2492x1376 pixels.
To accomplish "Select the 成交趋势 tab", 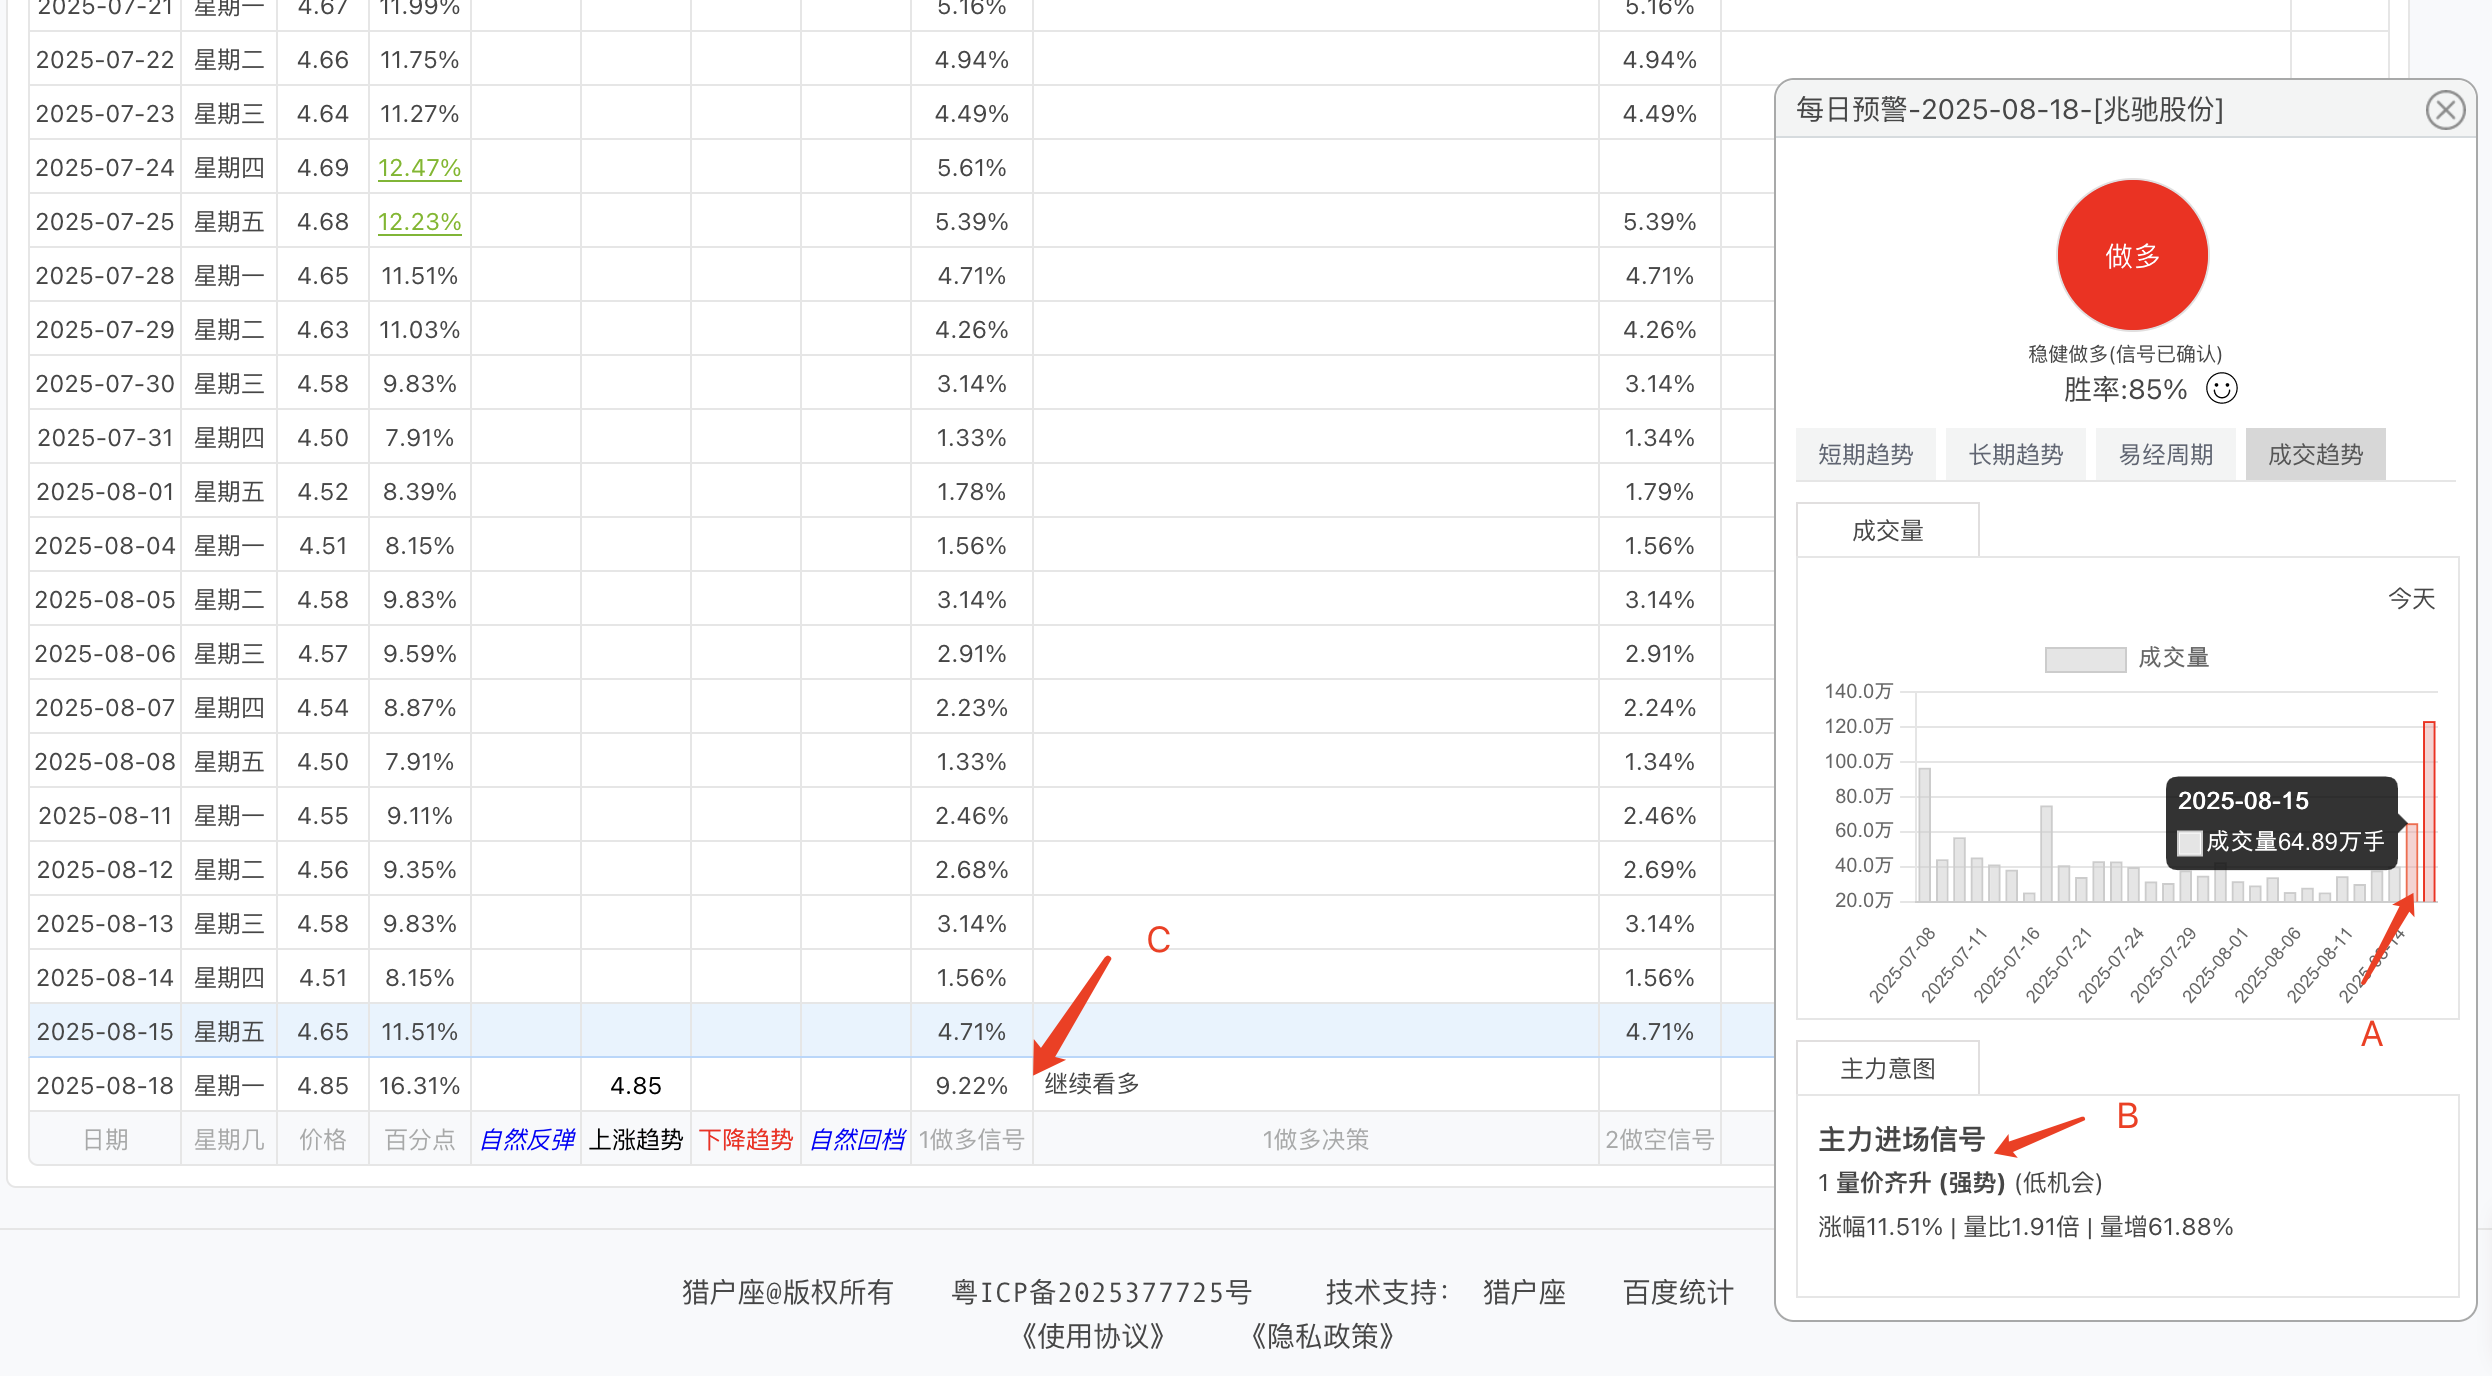I will pos(2315,455).
